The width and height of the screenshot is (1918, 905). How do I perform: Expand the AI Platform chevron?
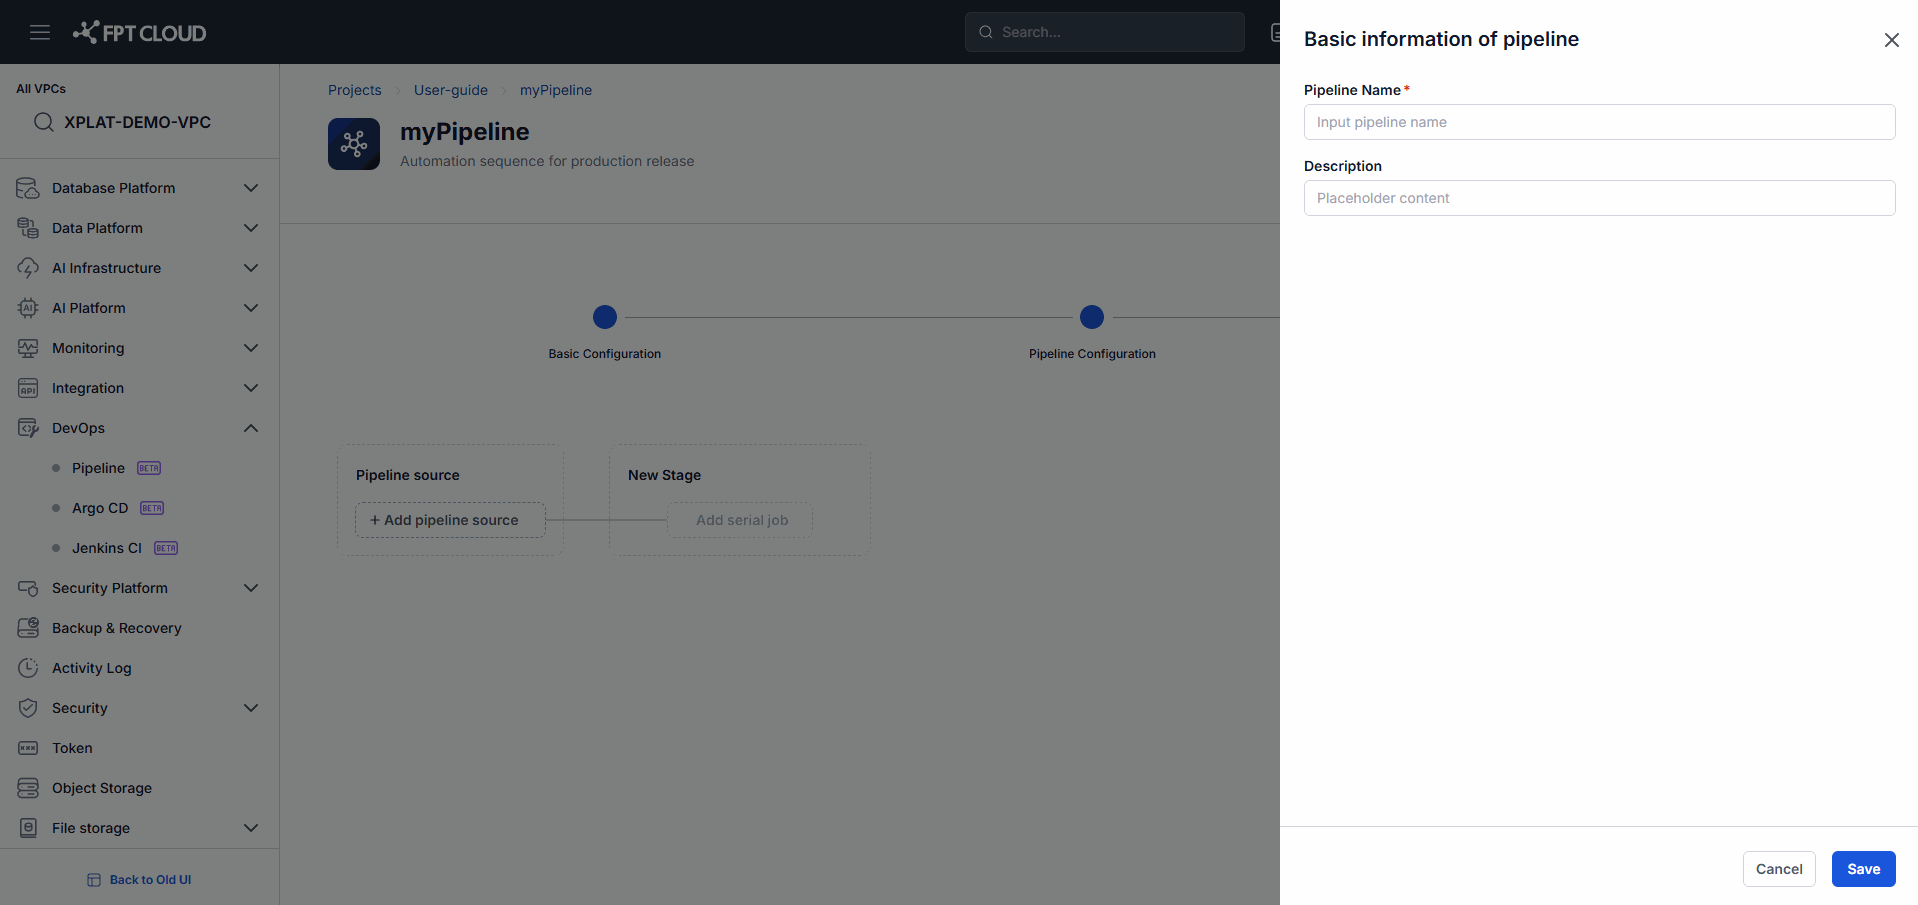click(251, 308)
